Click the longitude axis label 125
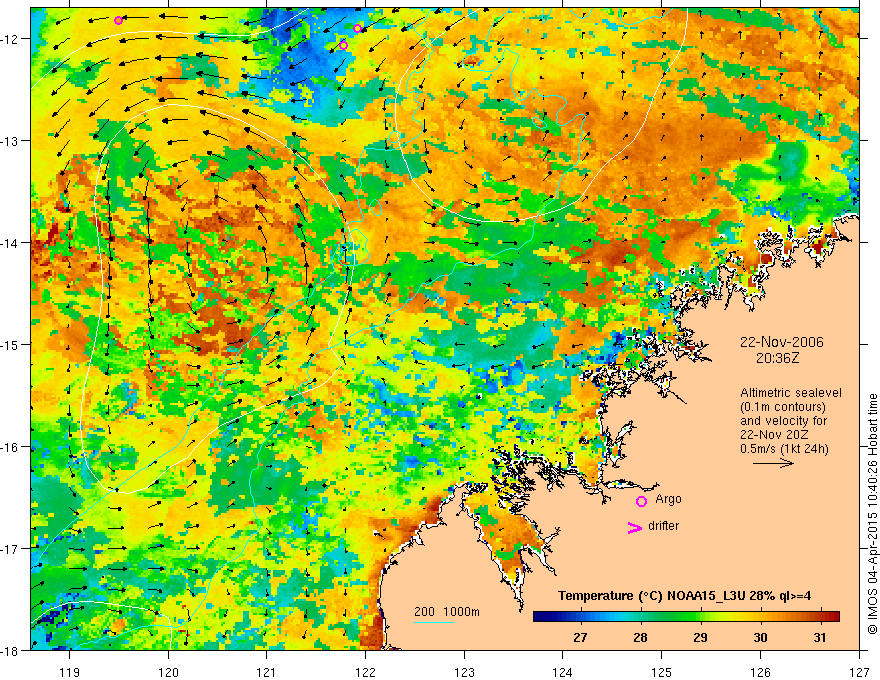Viewport: 880px width, 680px height. click(x=662, y=672)
